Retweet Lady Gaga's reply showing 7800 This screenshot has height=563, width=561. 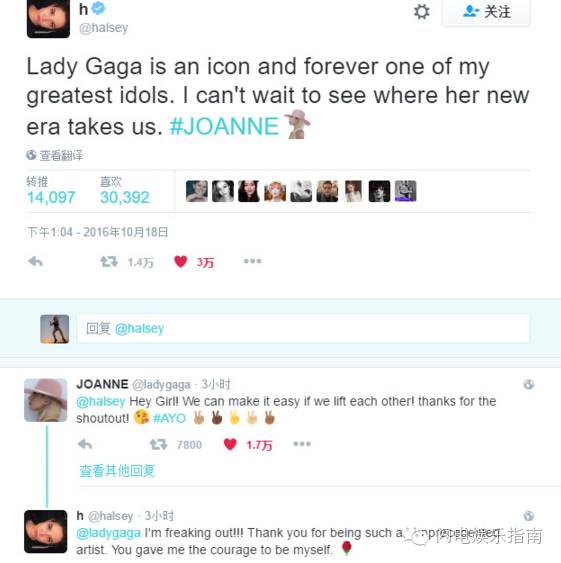tap(158, 445)
